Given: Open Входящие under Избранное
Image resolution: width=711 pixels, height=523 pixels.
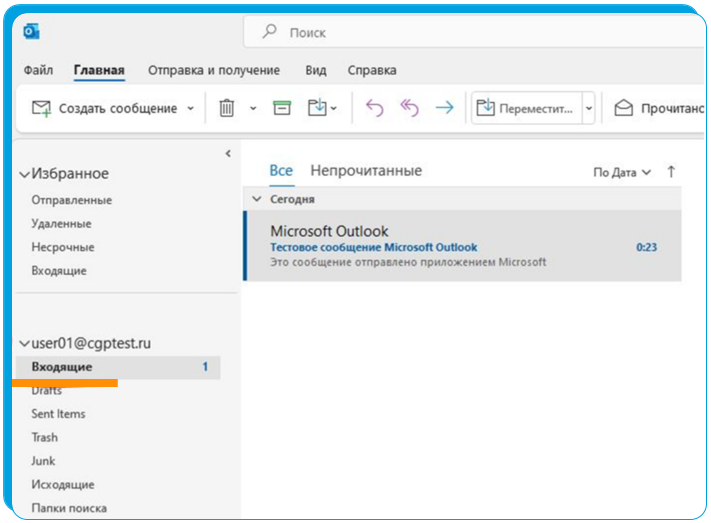Looking at the screenshot, I should point(59,271).
